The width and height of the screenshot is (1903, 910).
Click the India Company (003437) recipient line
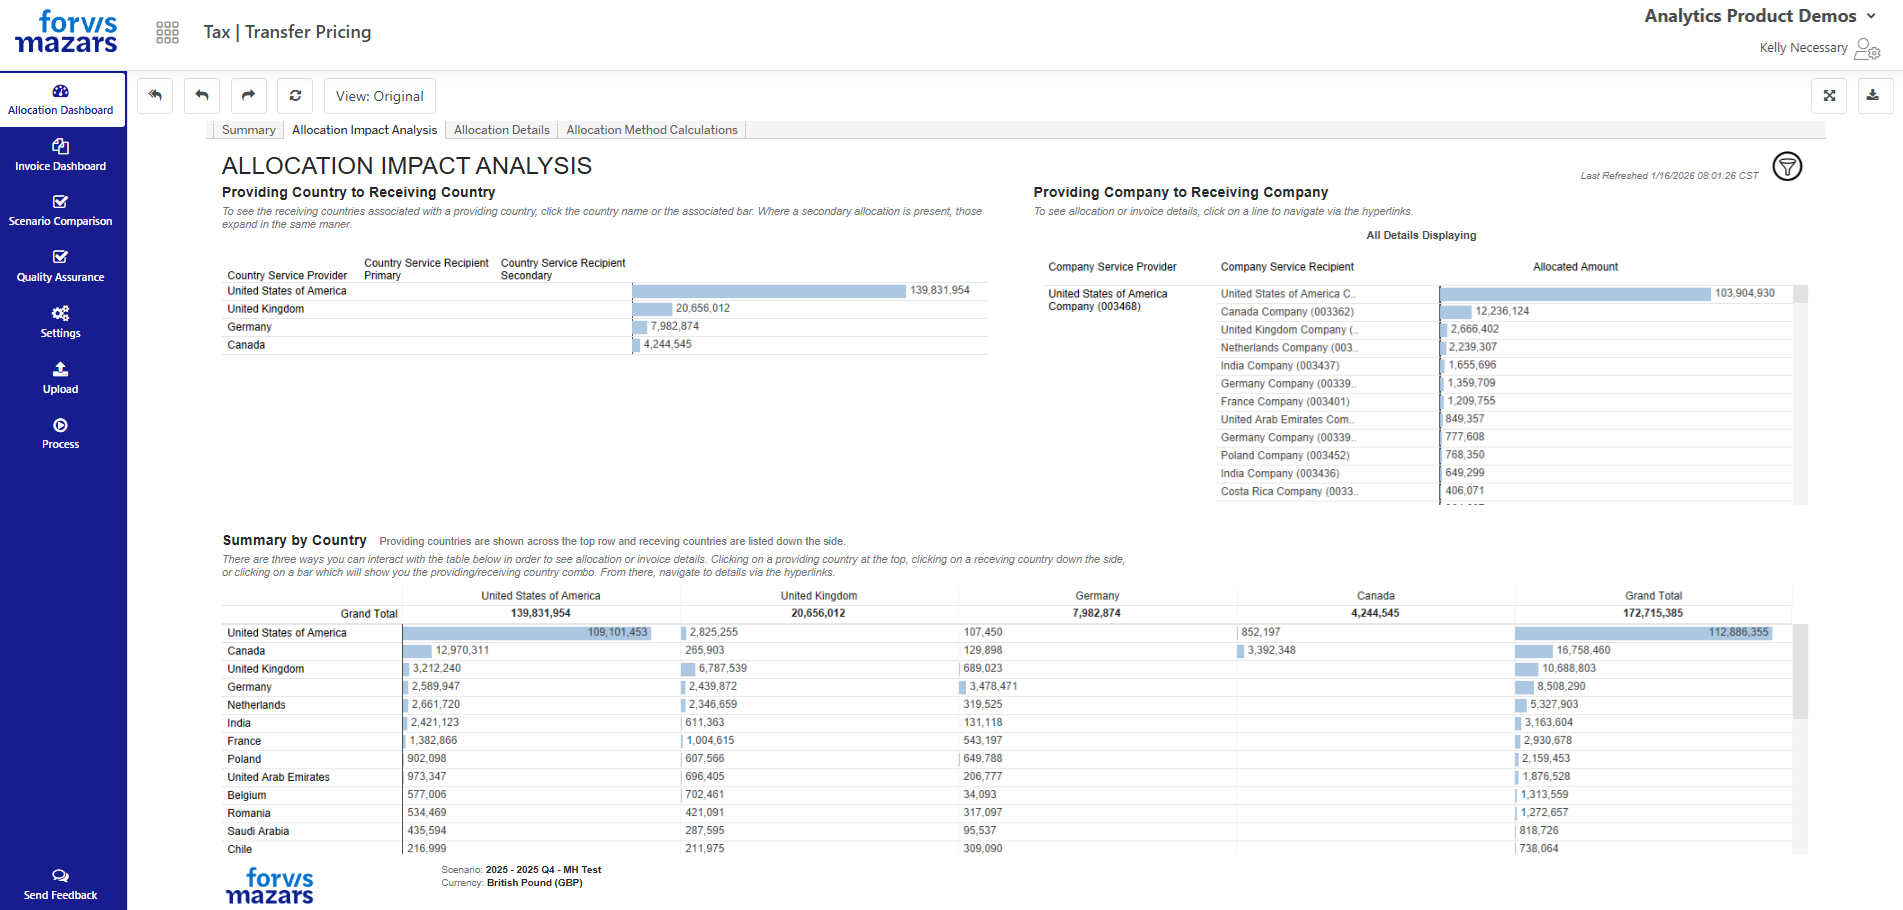coord(1280,366)
